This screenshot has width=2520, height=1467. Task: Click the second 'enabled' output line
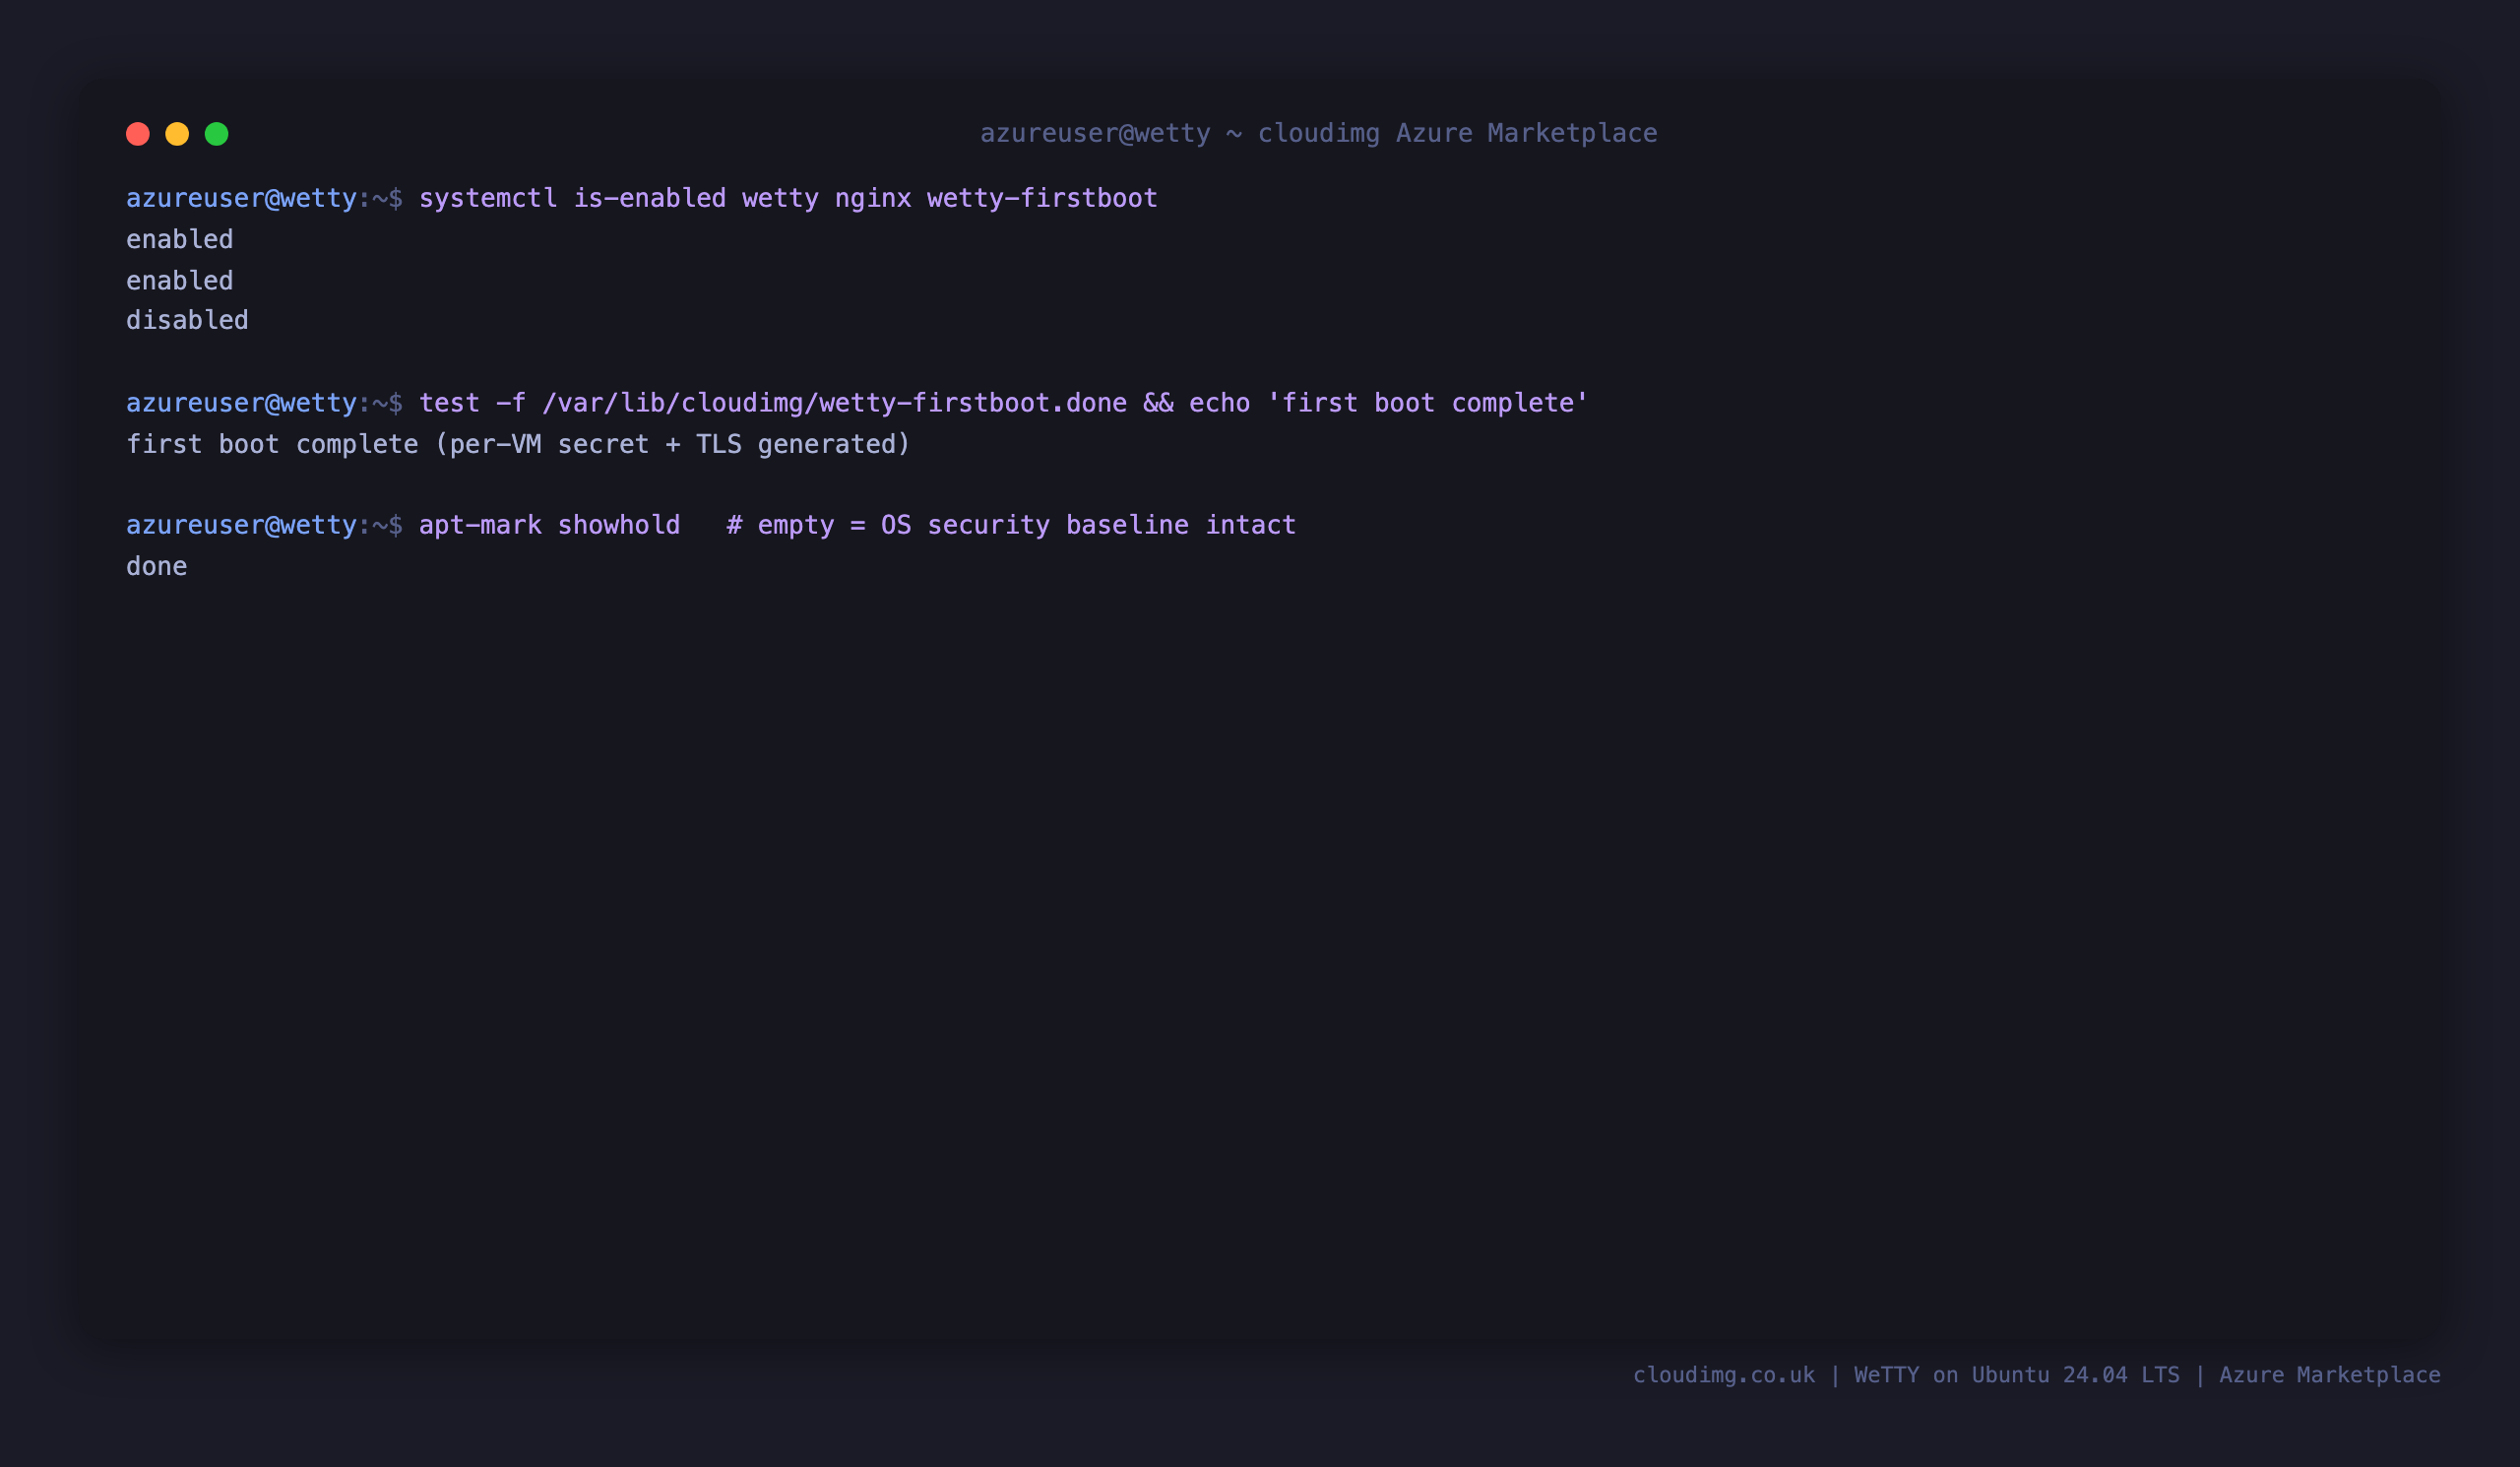[x=180, y=280]
